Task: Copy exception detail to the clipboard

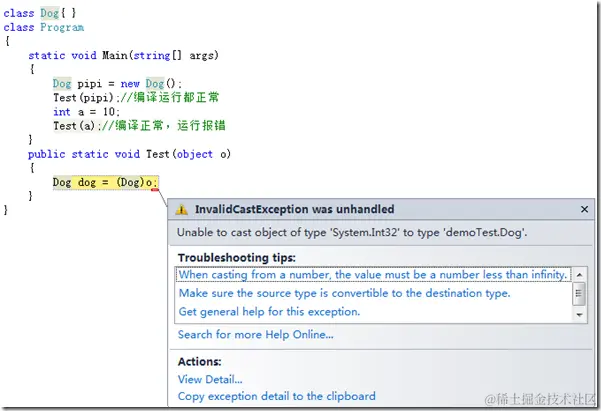Action: 276,396
